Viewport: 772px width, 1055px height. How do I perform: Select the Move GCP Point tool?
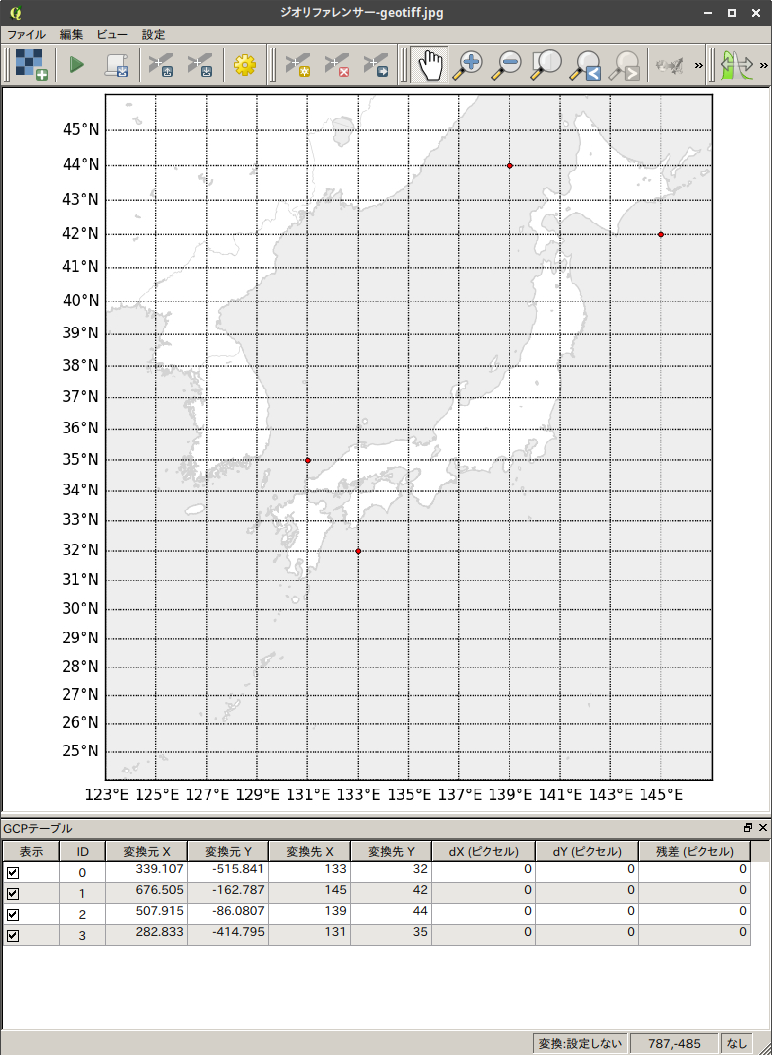pos(376,65)
